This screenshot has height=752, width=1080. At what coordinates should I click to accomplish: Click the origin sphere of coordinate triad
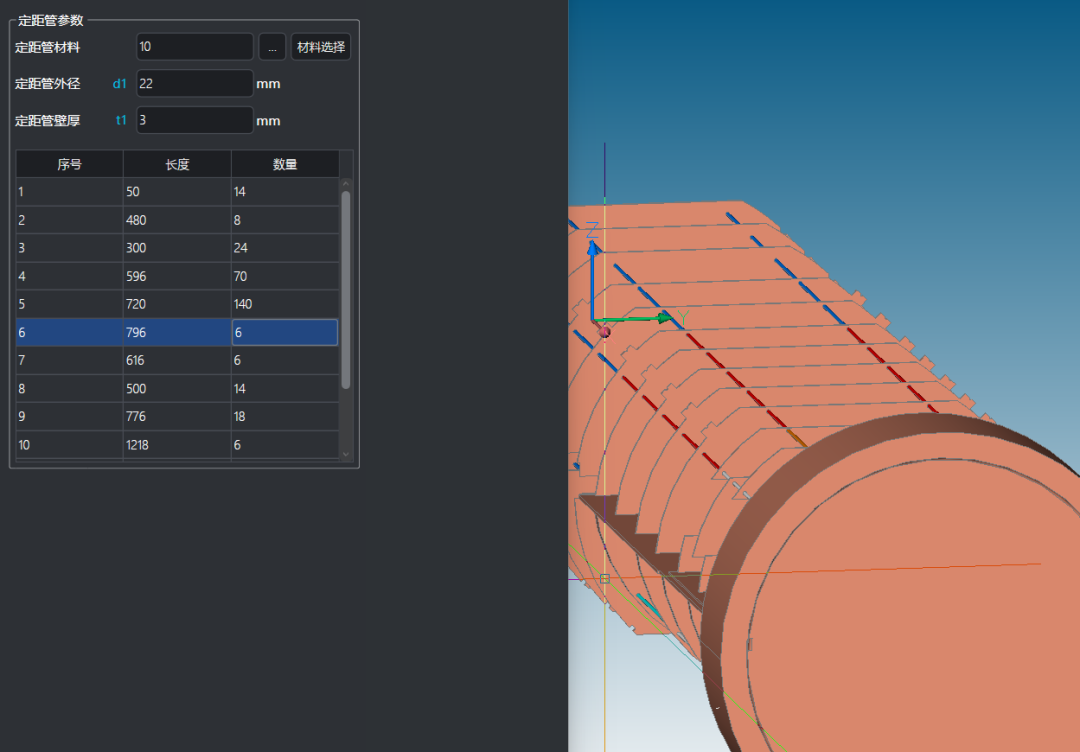605,333
